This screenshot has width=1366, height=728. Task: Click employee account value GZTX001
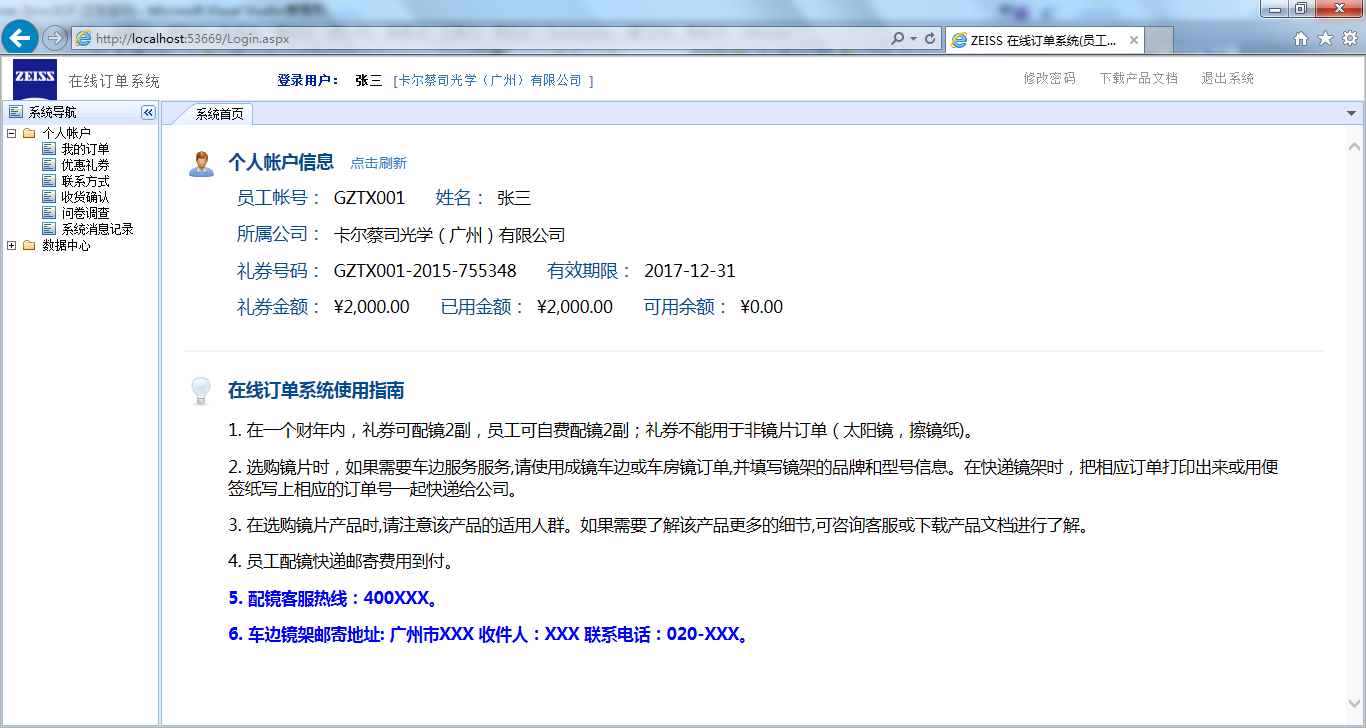tap(369, 198)
